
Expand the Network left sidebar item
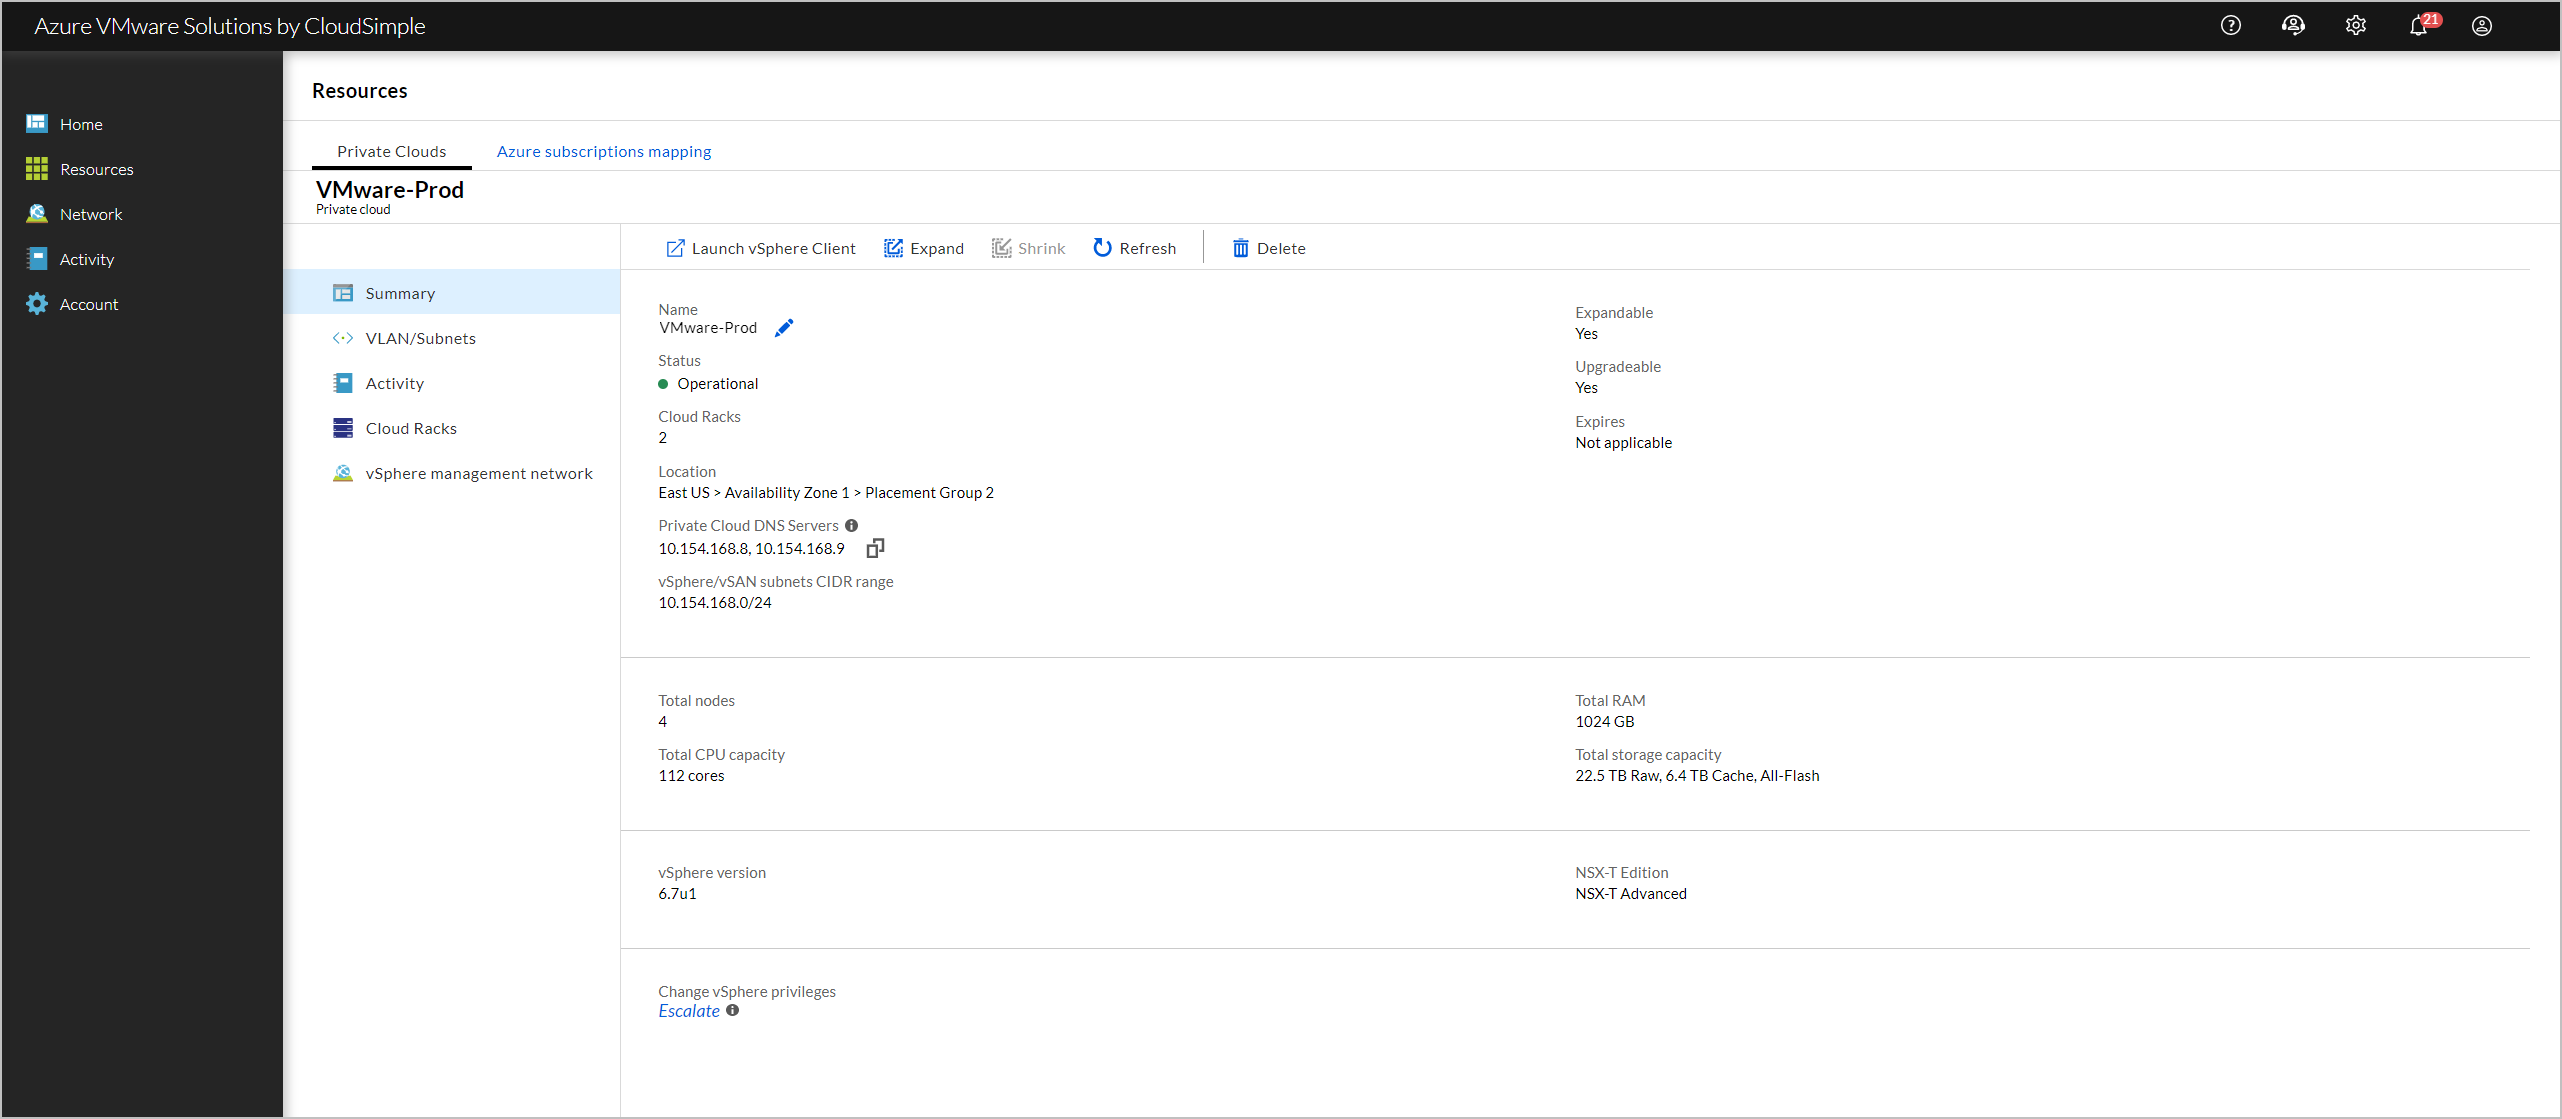92,214
